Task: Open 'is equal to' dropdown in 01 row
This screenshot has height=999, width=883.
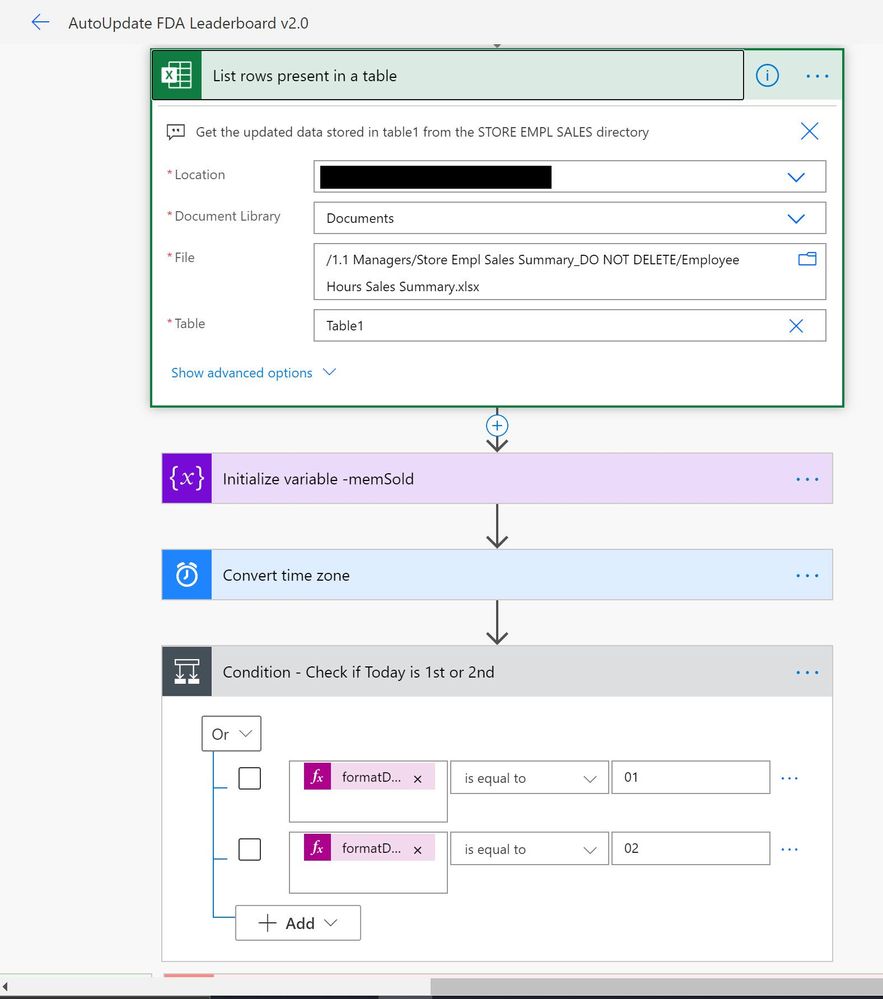Action: 529,777
